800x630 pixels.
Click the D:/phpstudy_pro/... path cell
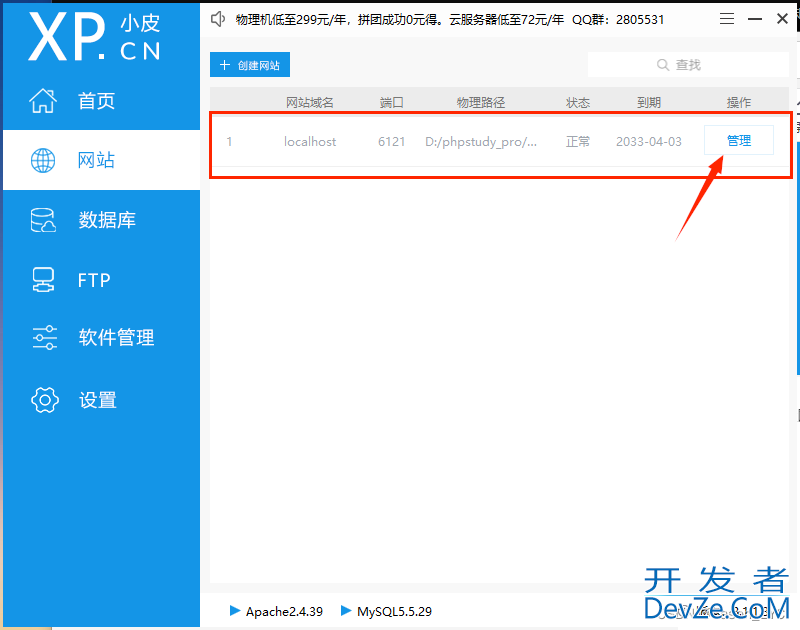(x=481, y=142)
